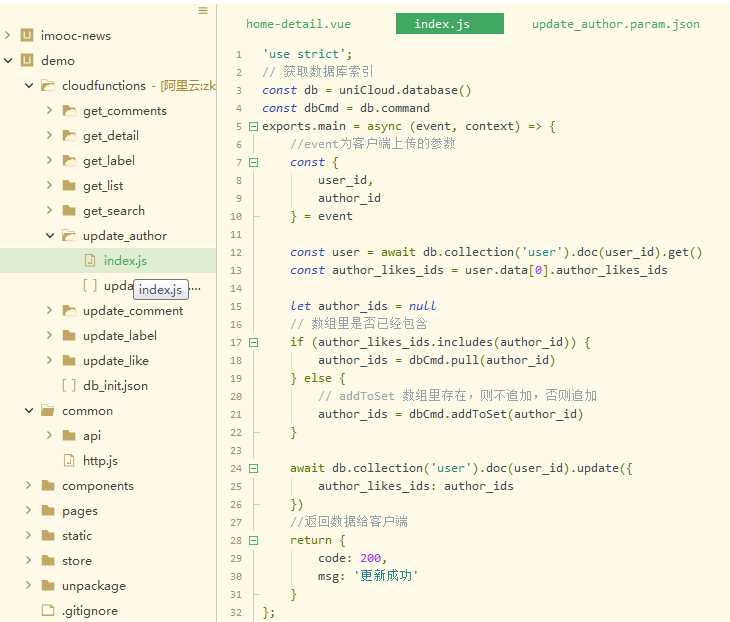Click the components folder icon
Viewport: 730px width, 622px height.
click(x=48, y=486)
